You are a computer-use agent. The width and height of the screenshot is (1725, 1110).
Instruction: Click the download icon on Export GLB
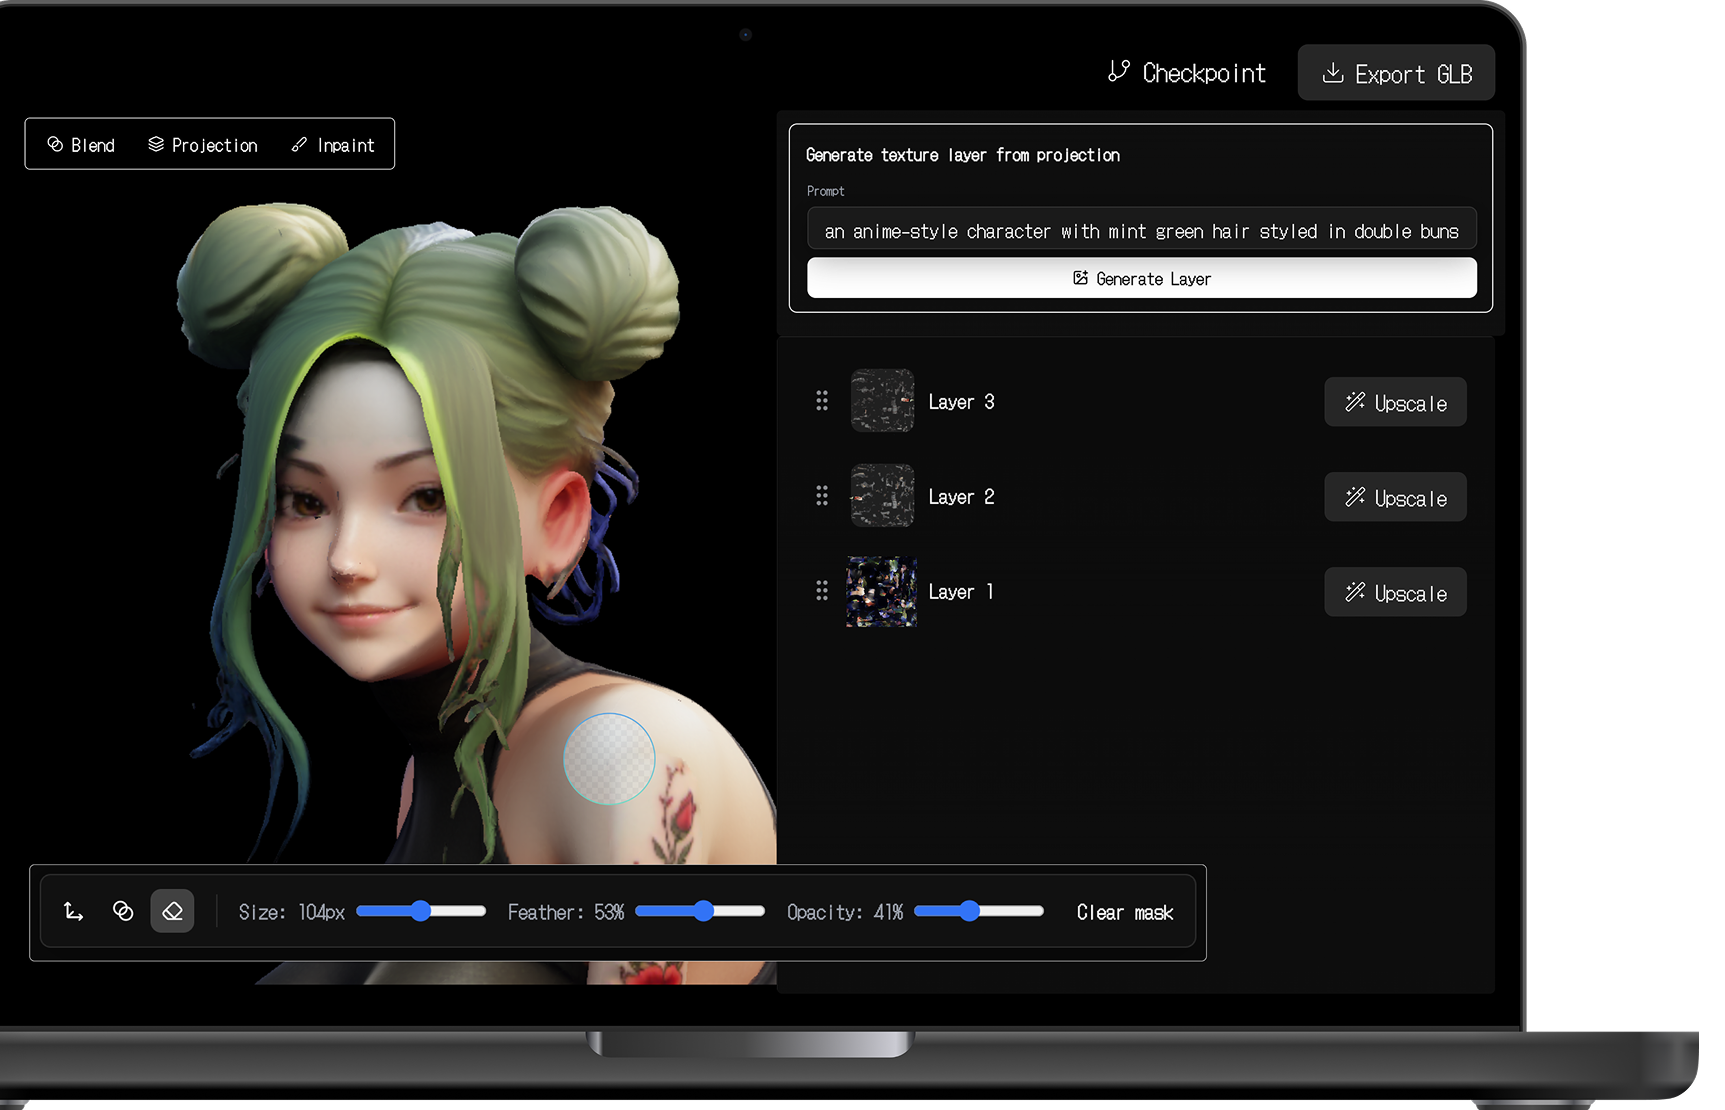coord(1332,72)
